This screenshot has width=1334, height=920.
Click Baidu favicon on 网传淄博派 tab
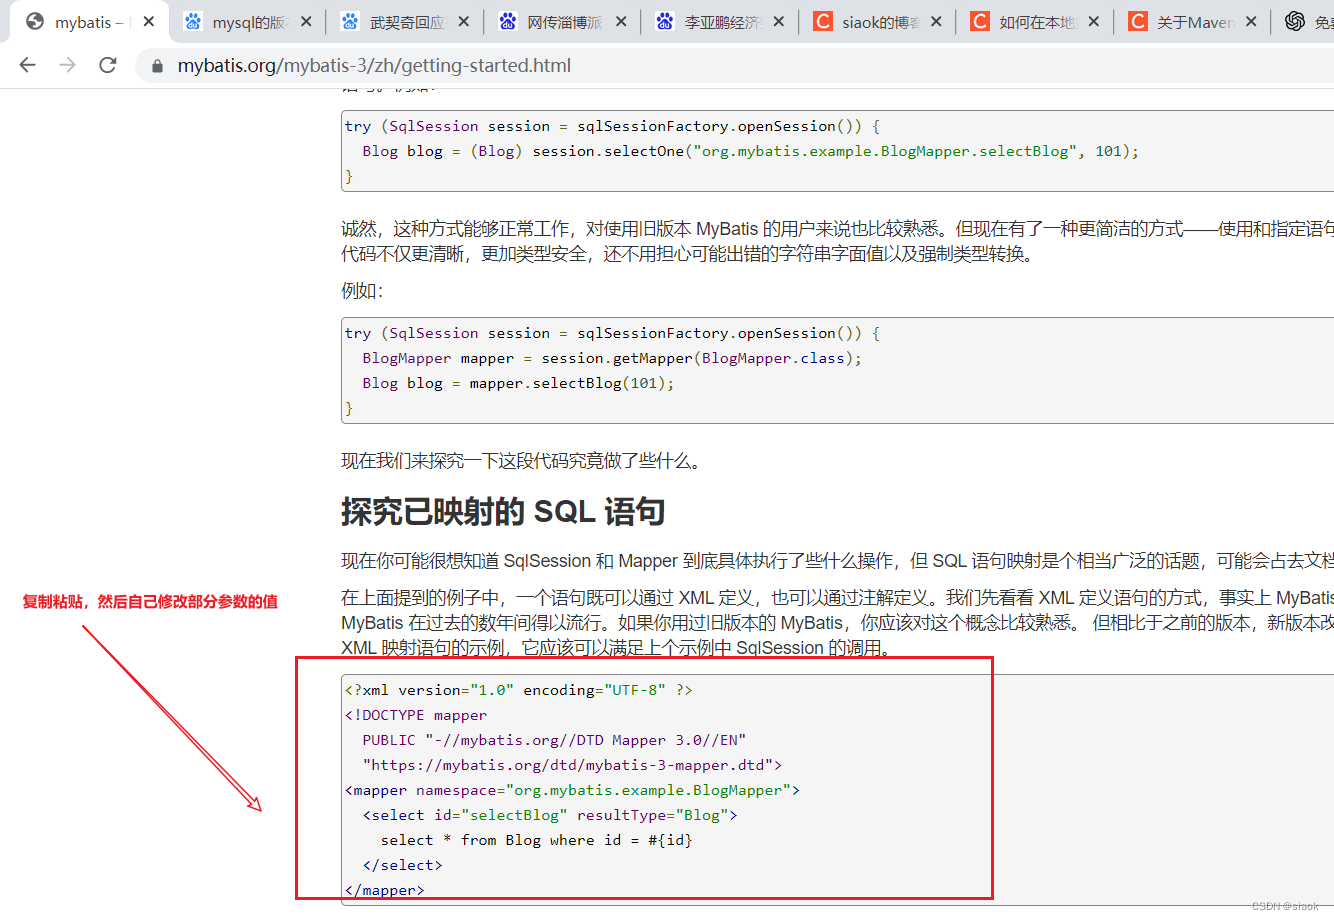tap(508, 21)
